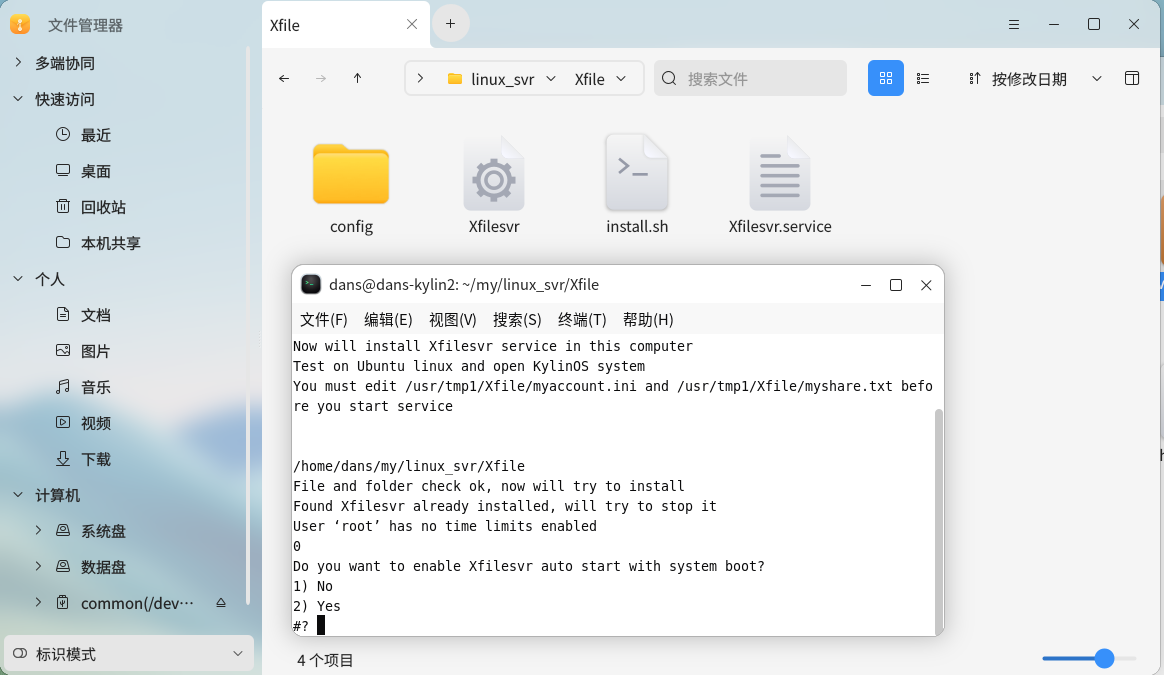
Task: Expand the 多端协同 sidebar section
Action: (x=18, y=63)
